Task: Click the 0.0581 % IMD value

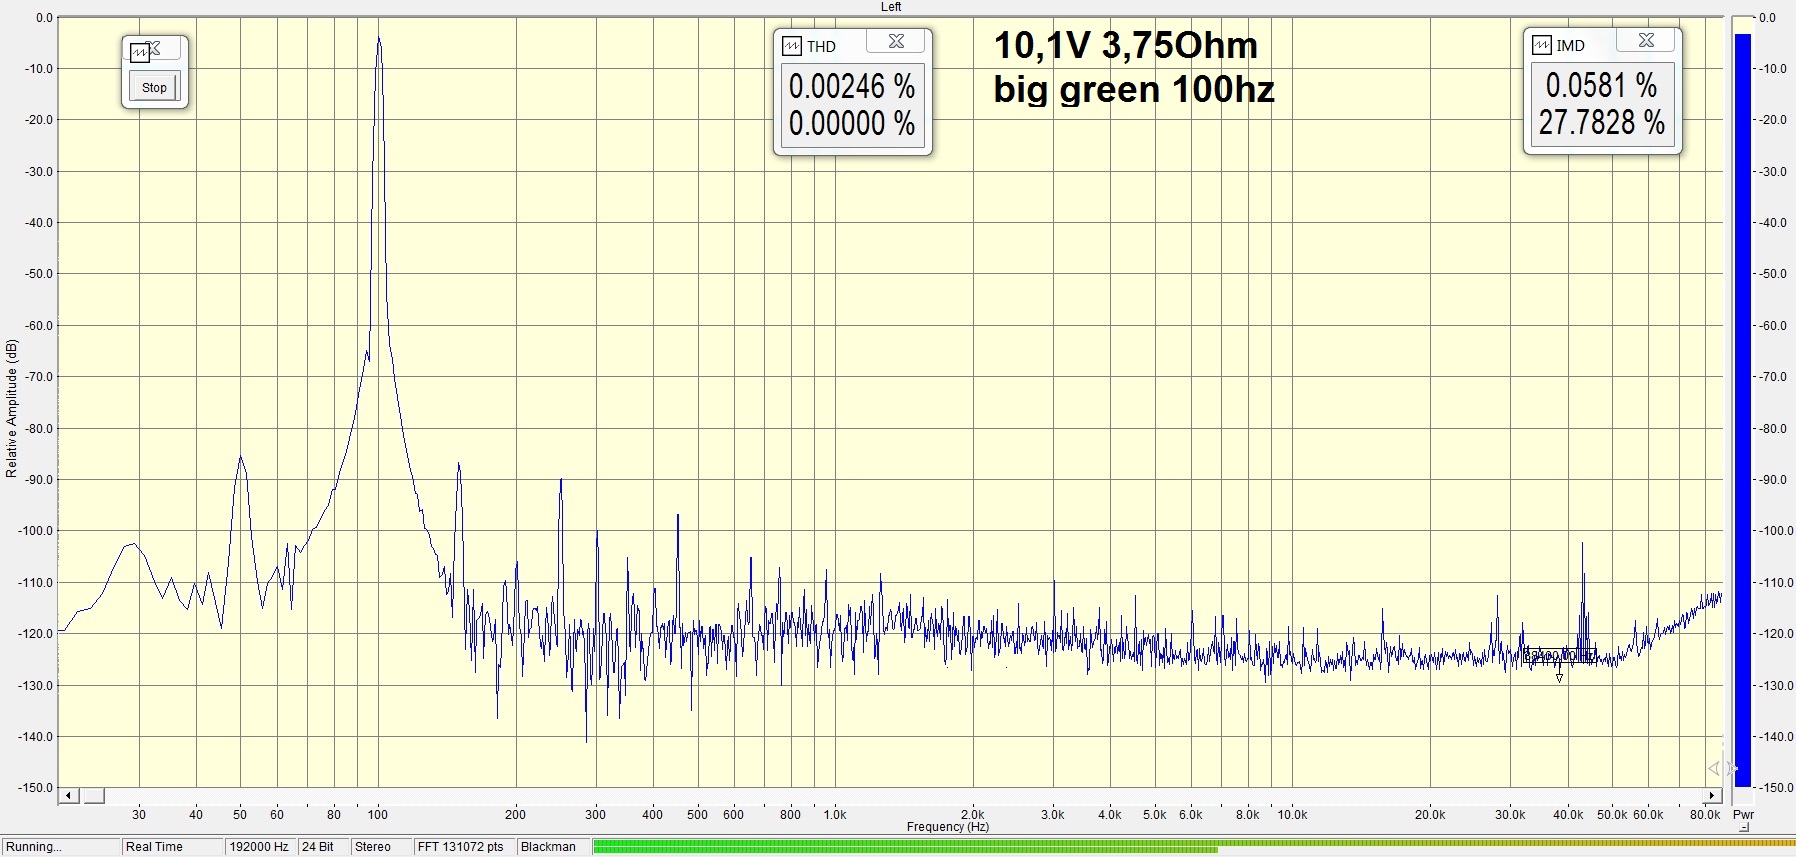Action: tap(1602, 85)
